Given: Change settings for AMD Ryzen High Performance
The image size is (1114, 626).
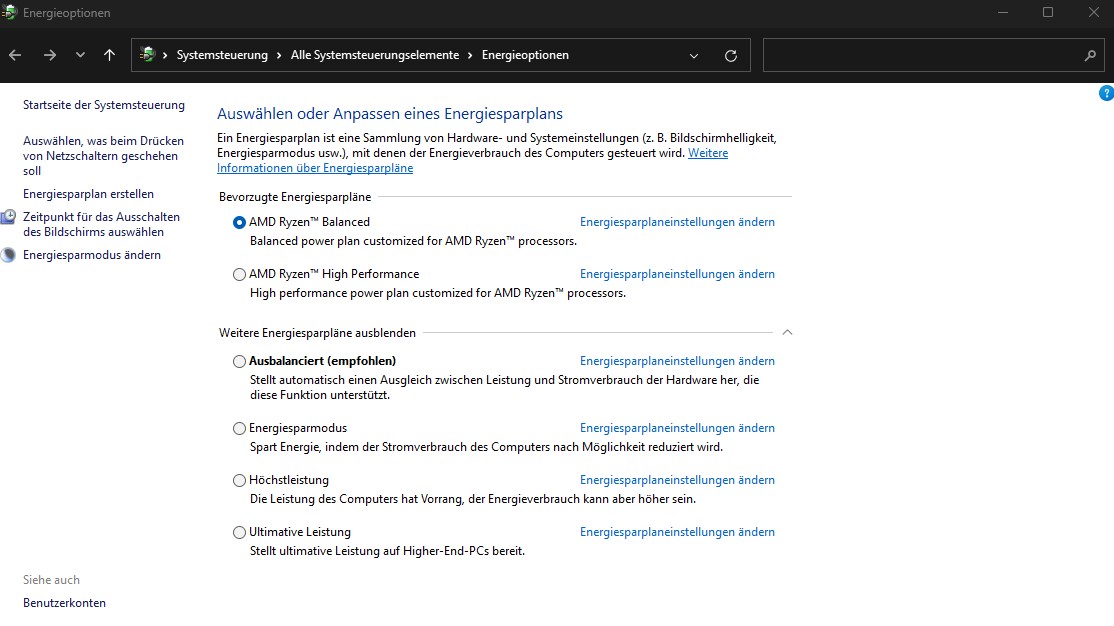Looking at the screenshot, I should click(x=677, y=274).
